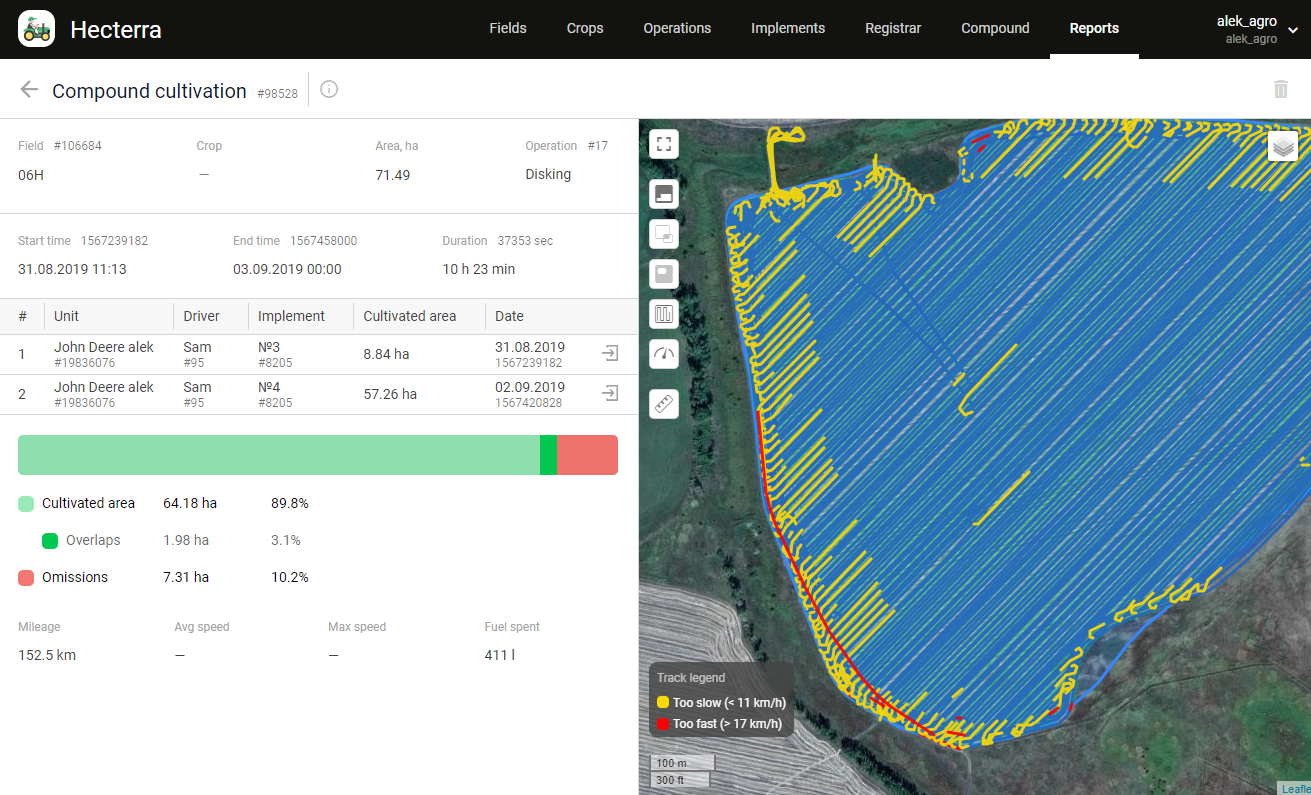Show the track lines on map

click(x=664, y=314)
